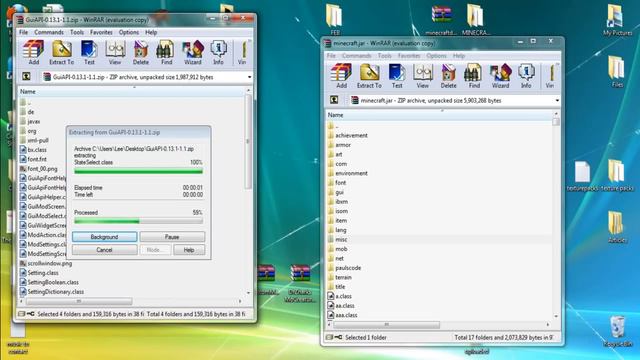Click View icon in GuiAPI WinRAR window
The image size is (640, 360).
pos(115,52)
